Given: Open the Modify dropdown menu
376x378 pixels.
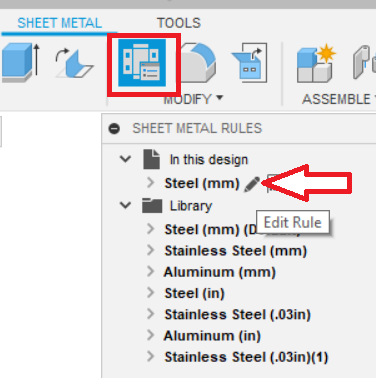Looking at the screenshot, I should click(x=193, y=99).
